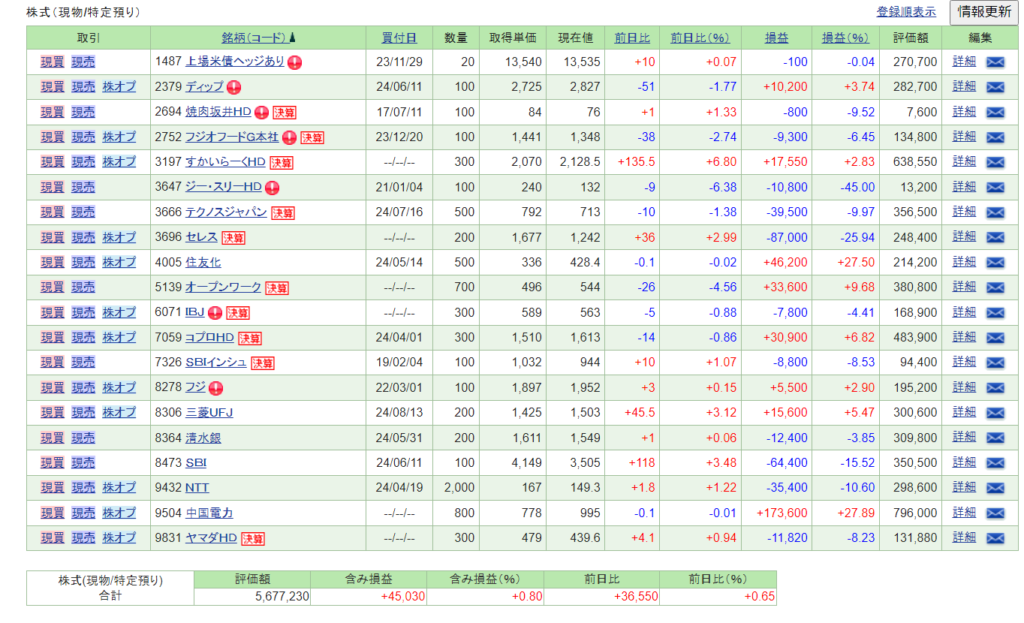Screen dimensions: 1024x623
Task: Open 株オプ for 中国電力
Action: coord(119,512)
